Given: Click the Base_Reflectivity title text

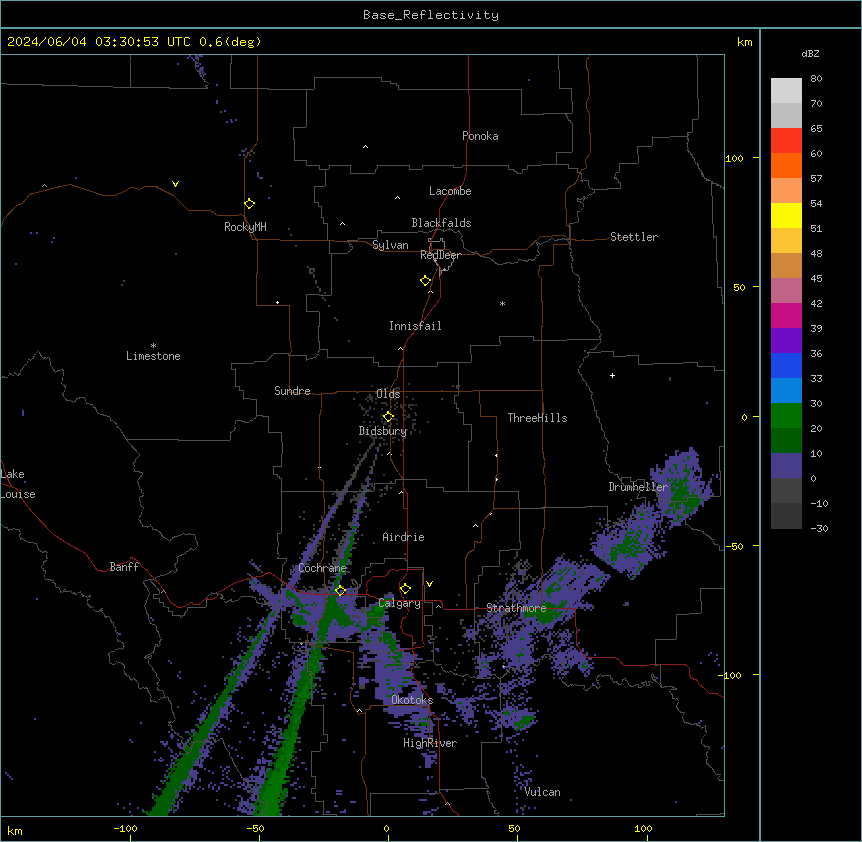Looking at the screenshot, I should [x=431, y=15].
